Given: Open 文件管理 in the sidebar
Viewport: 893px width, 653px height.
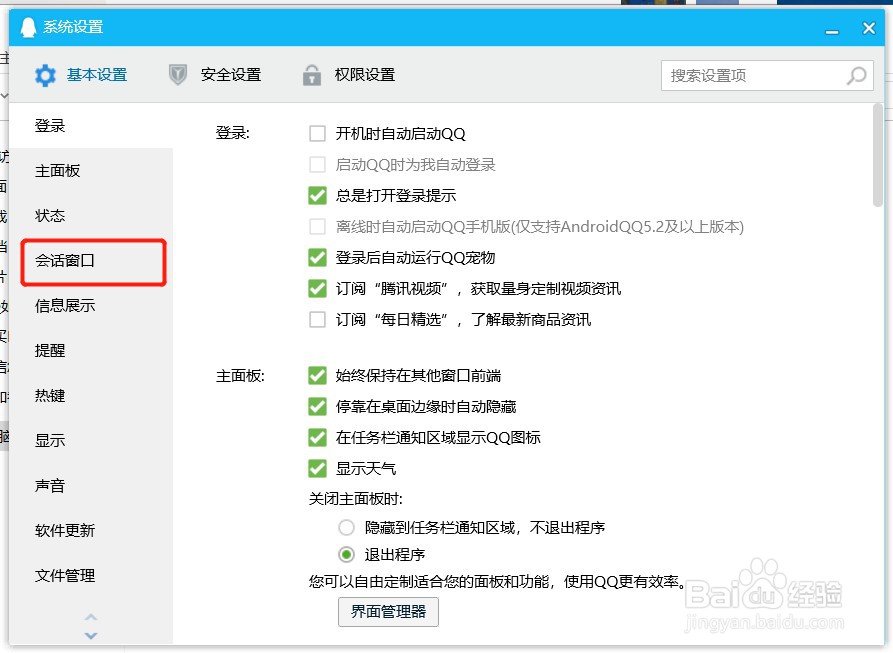Looking at the screenshot, I should tap(91, 576).
